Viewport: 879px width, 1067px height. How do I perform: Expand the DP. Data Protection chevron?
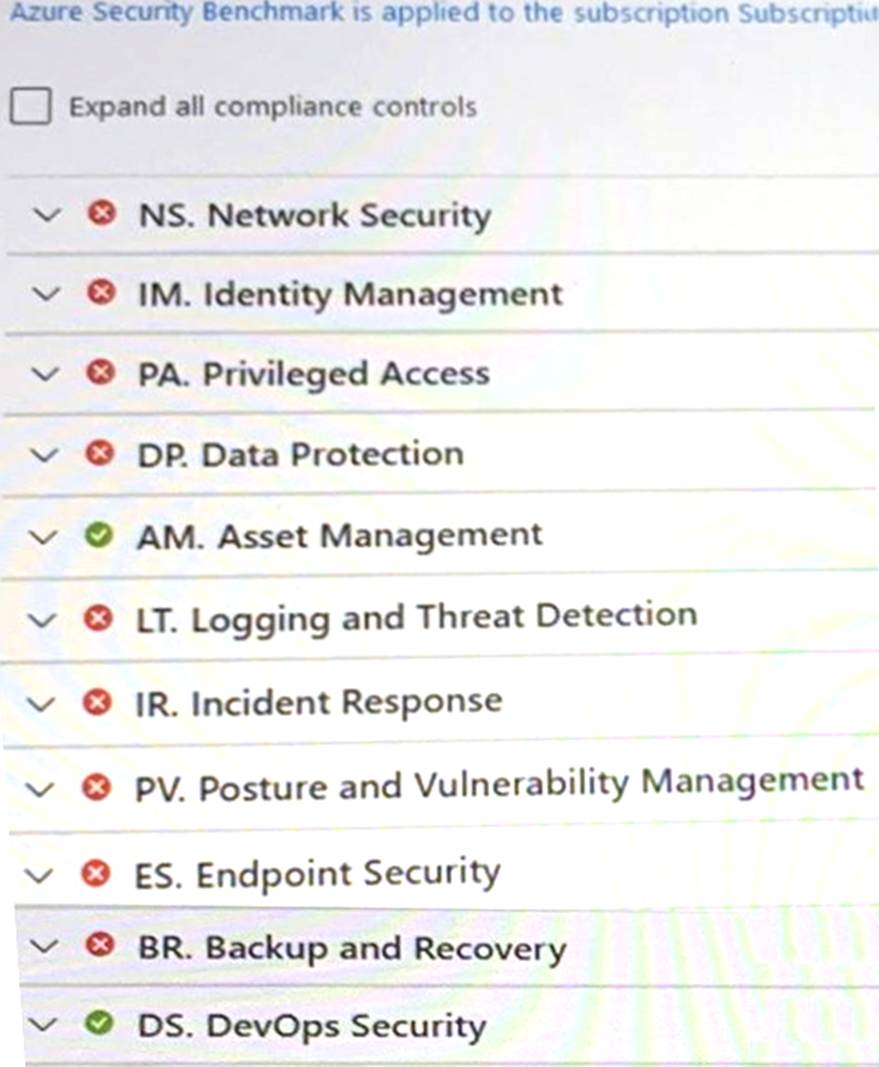(x=43, y=455)
